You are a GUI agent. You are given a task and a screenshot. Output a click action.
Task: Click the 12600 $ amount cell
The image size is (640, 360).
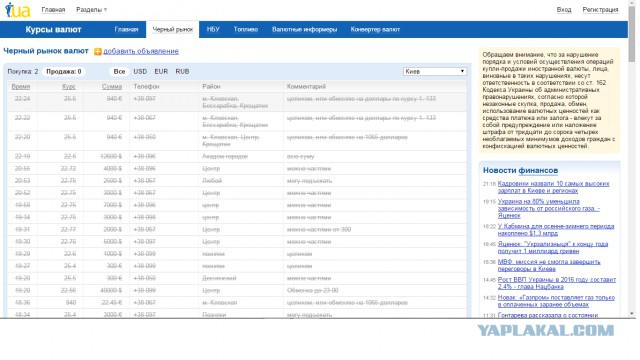point(111,156)
